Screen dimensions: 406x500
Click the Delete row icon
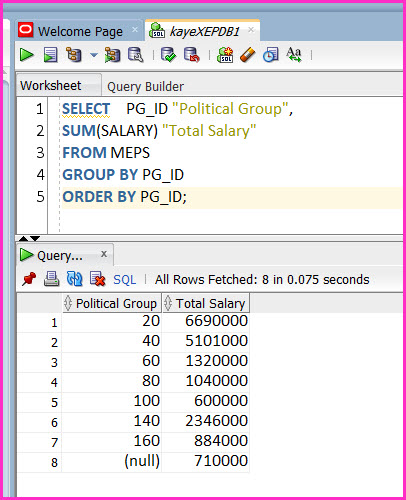(x=97, y=279)
